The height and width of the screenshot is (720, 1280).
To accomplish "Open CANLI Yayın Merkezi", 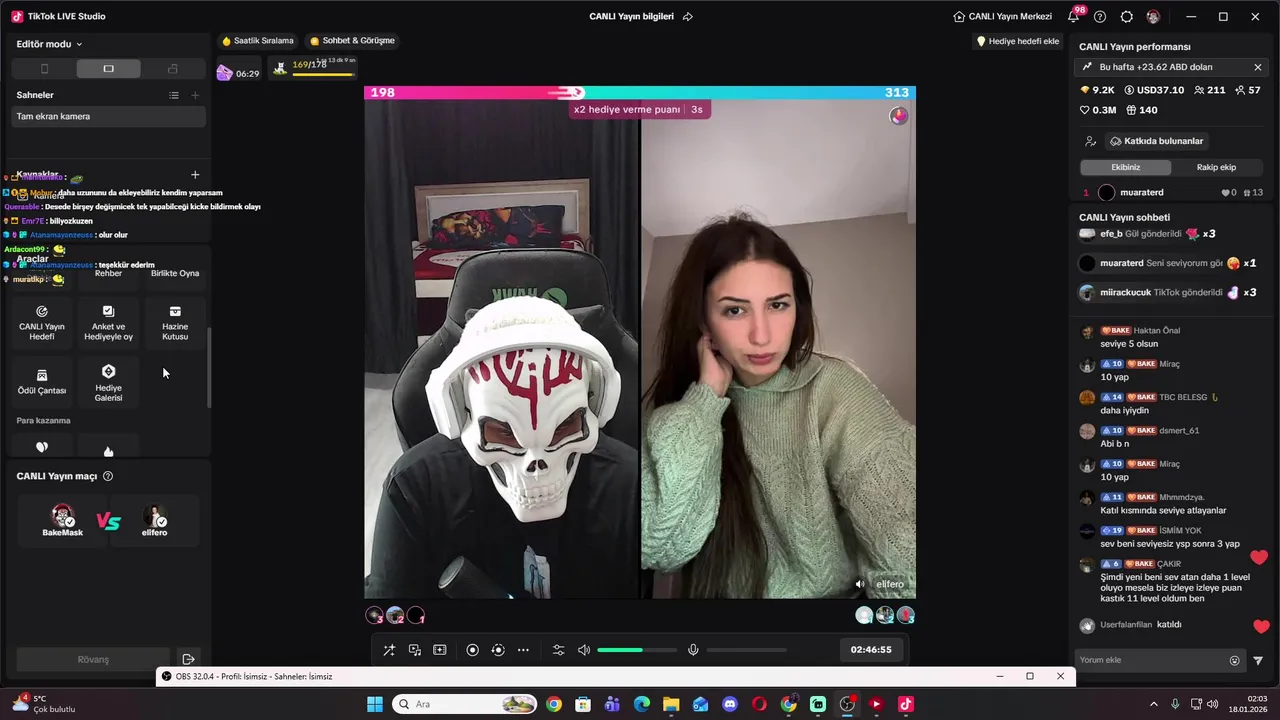I will pyautogui.click(x=1002, y=17).
